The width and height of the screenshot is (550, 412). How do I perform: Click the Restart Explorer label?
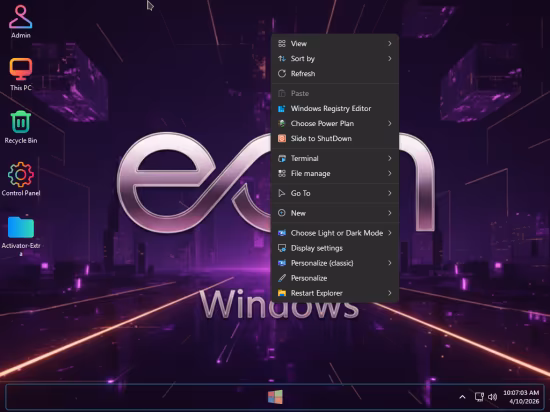point(317,293)
